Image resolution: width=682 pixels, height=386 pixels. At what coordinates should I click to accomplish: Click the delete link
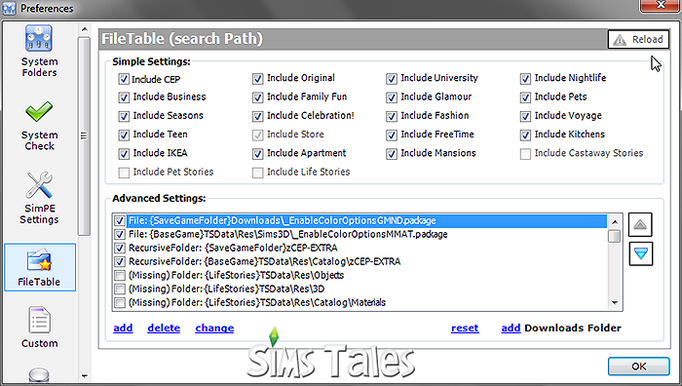164,328
